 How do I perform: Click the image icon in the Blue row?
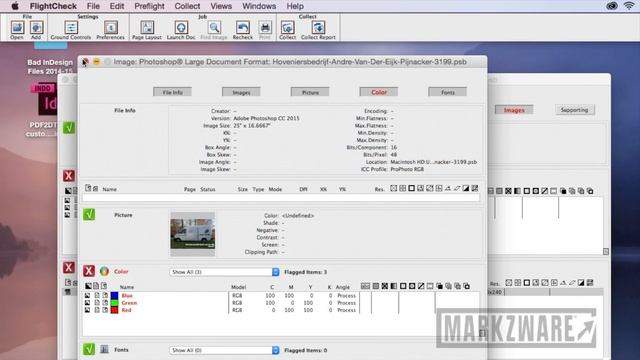tap(87, 296)
